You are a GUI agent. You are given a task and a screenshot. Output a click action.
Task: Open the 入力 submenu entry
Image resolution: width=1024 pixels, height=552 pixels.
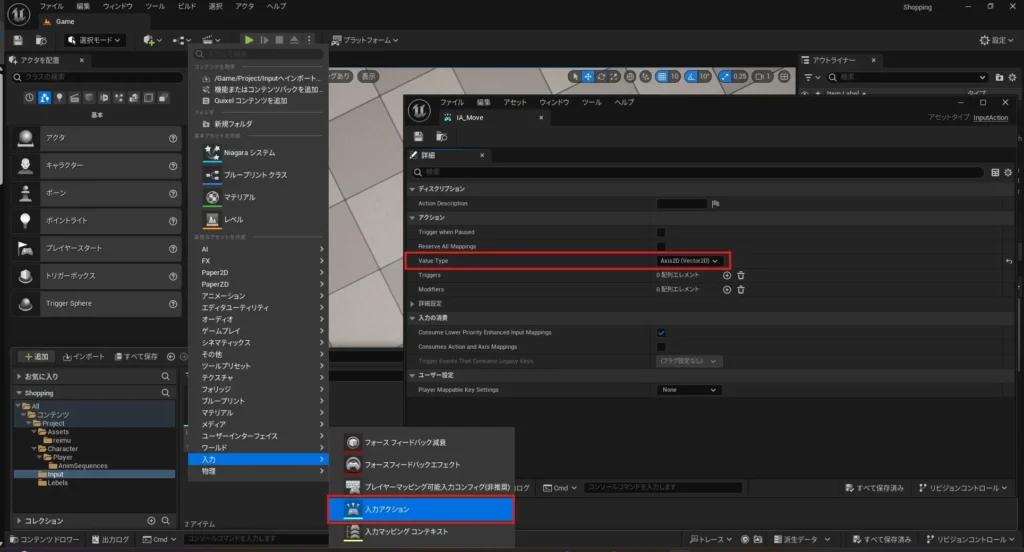tap(258, 460)
